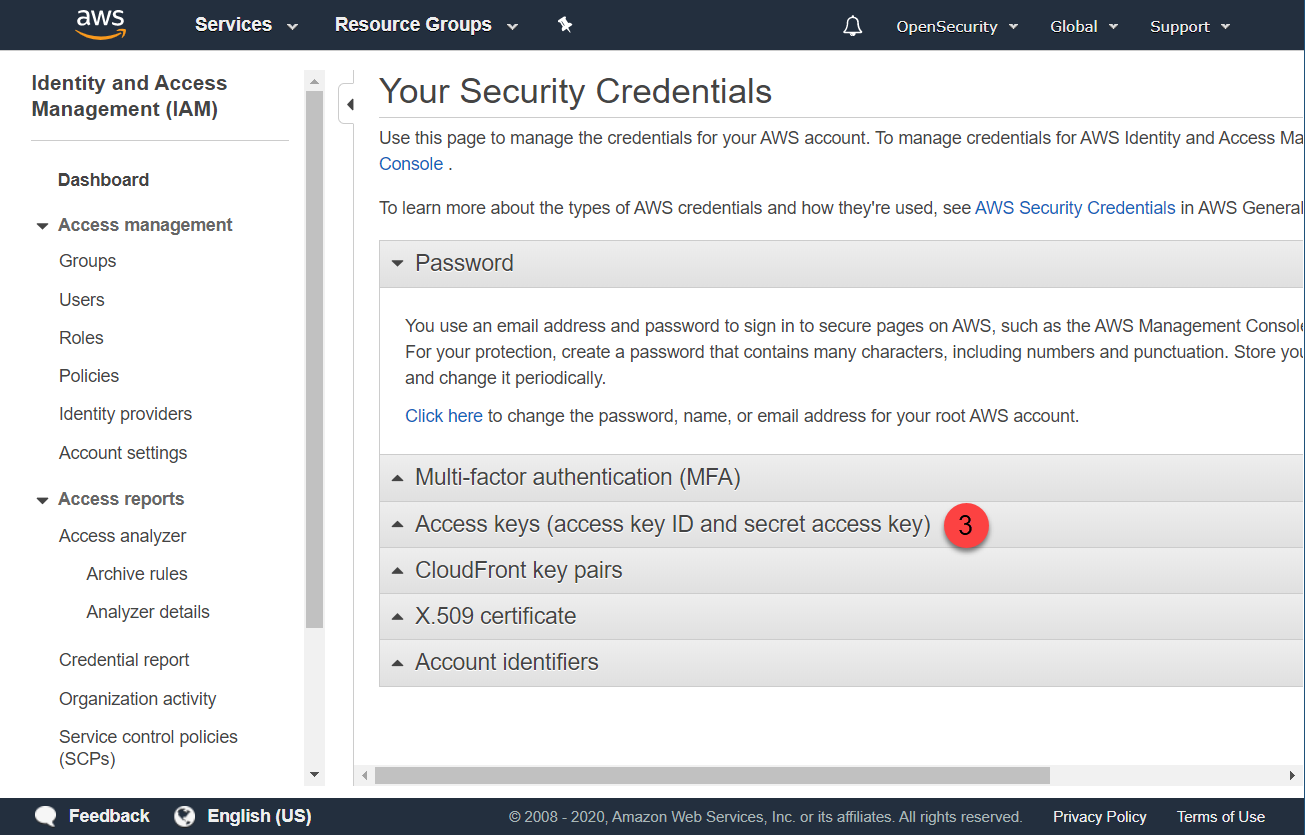Open the IAM Dashboard
This screenshot has height=835, width=1305.
(x=103, y=180)
